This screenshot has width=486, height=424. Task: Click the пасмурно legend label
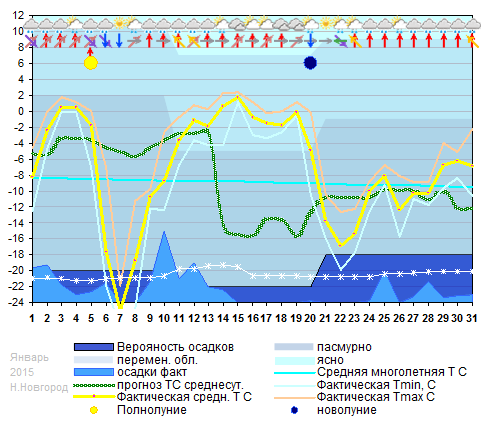point(344,347)
